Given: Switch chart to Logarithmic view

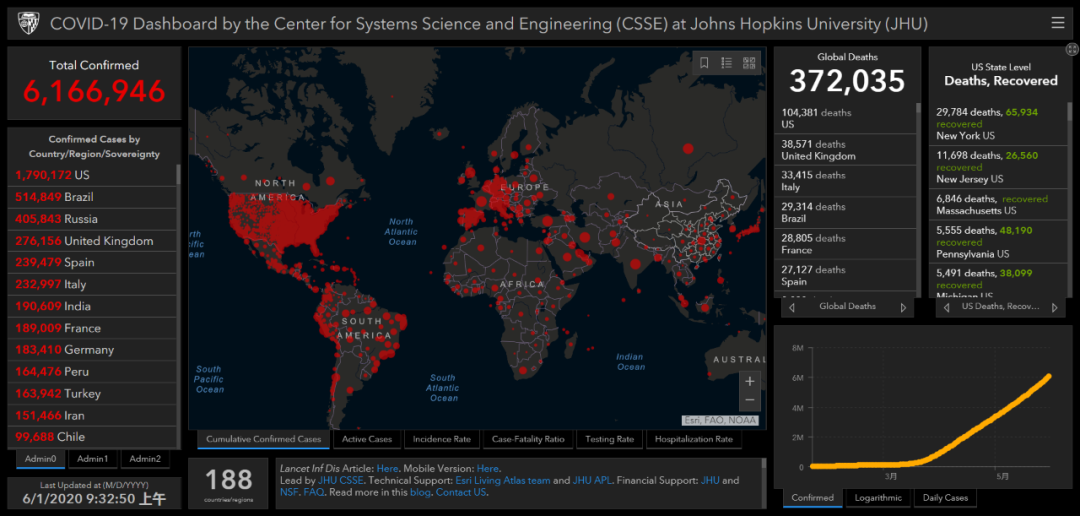Looking at the screenshot, I should click(x=878, y=498).
